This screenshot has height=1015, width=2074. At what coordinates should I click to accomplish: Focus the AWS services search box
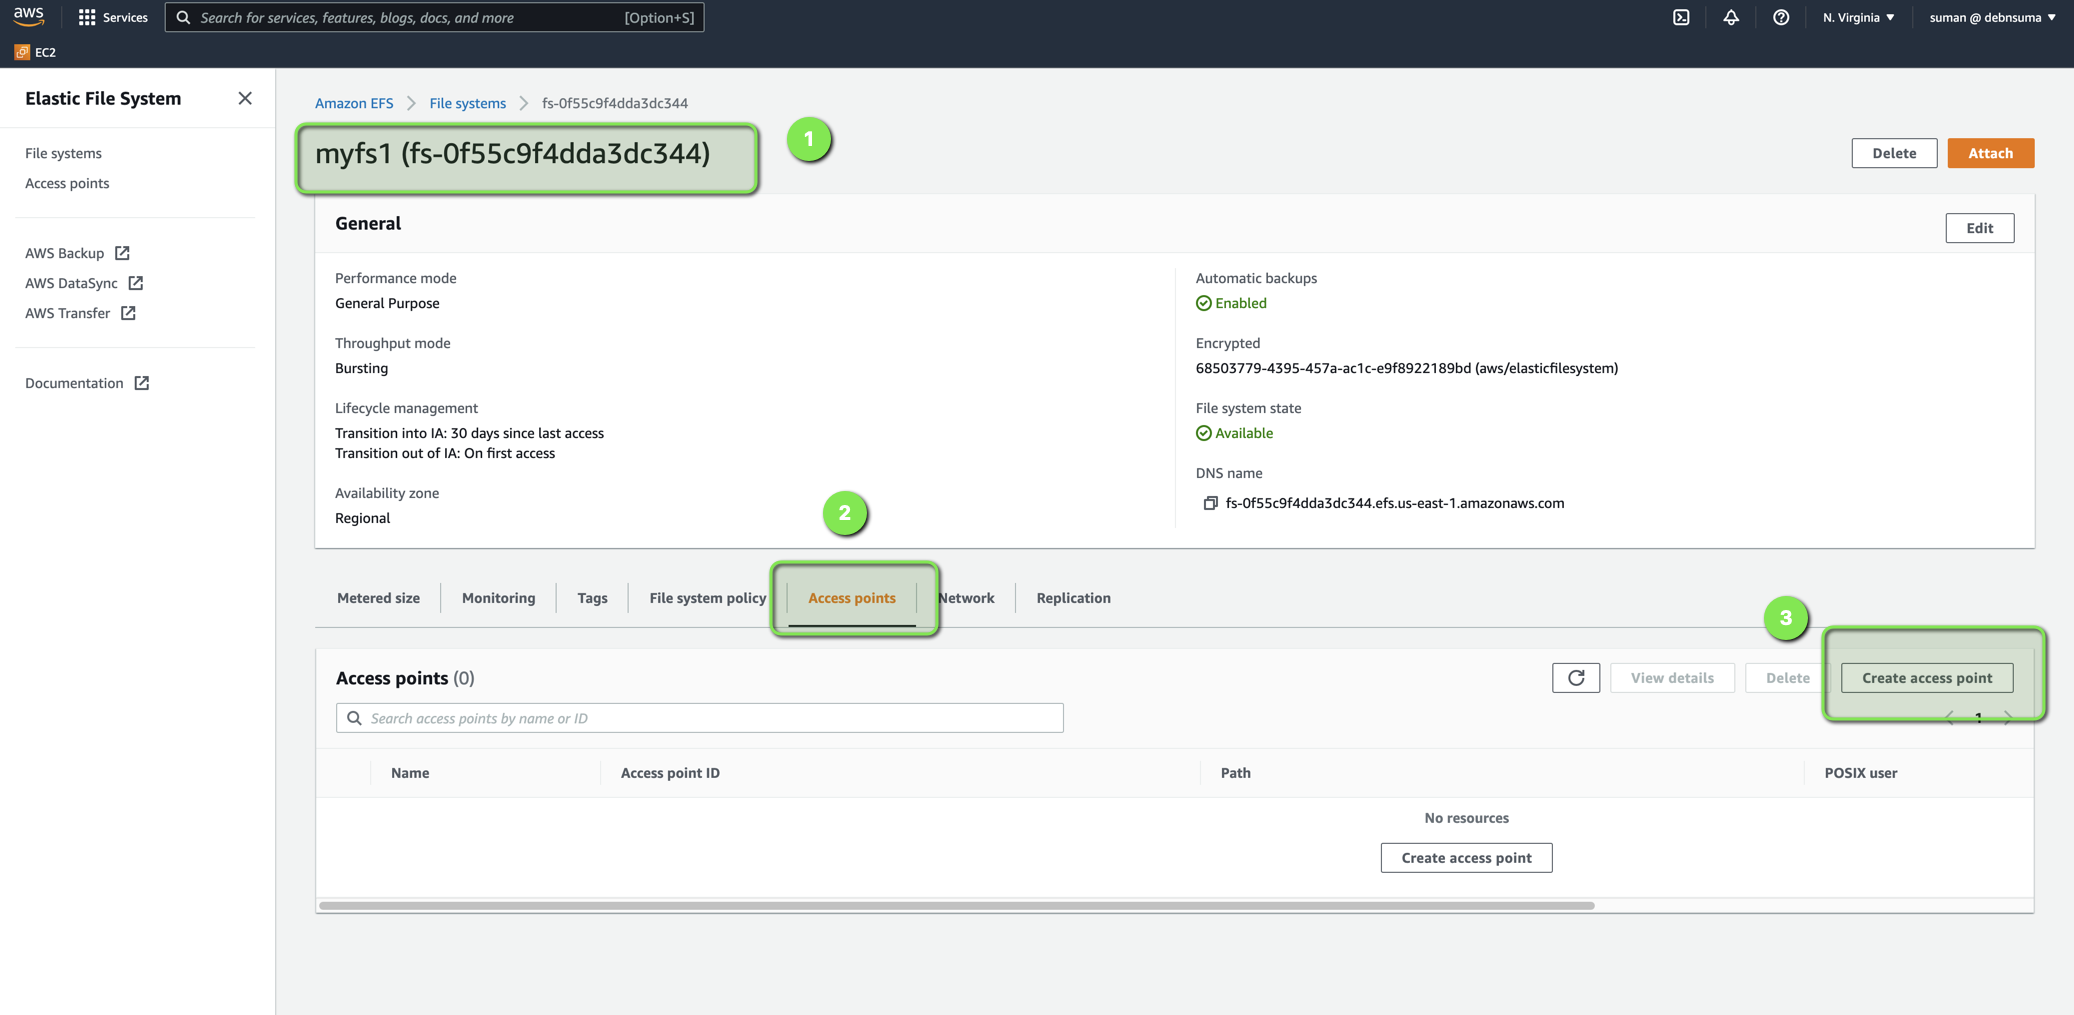[x=434, y=17]
